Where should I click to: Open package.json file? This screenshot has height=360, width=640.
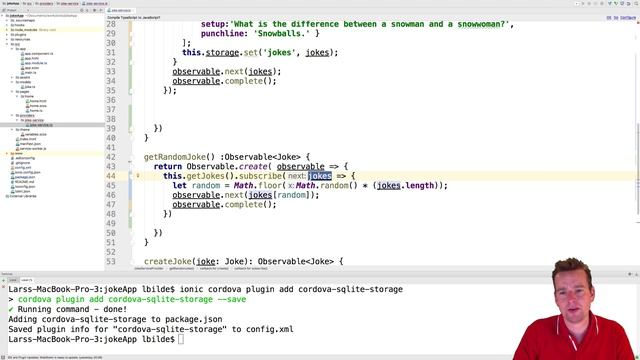pos(23,177)
